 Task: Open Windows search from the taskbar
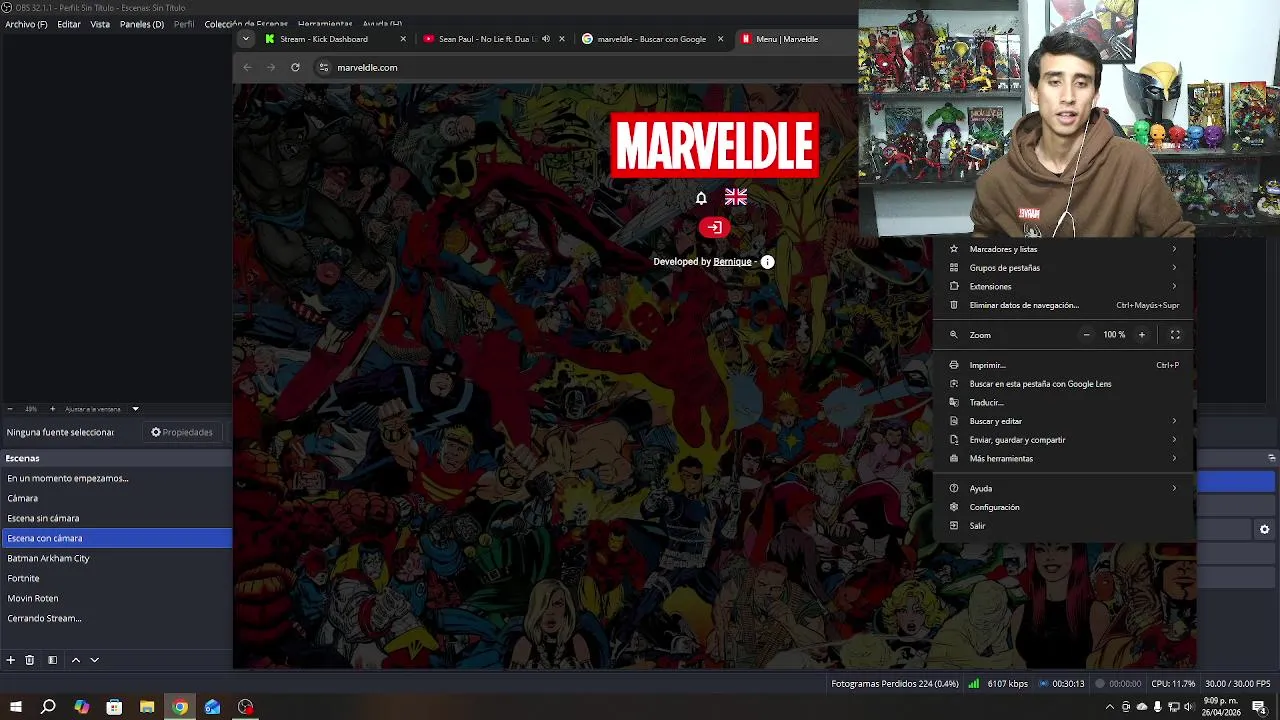point(48,707)
